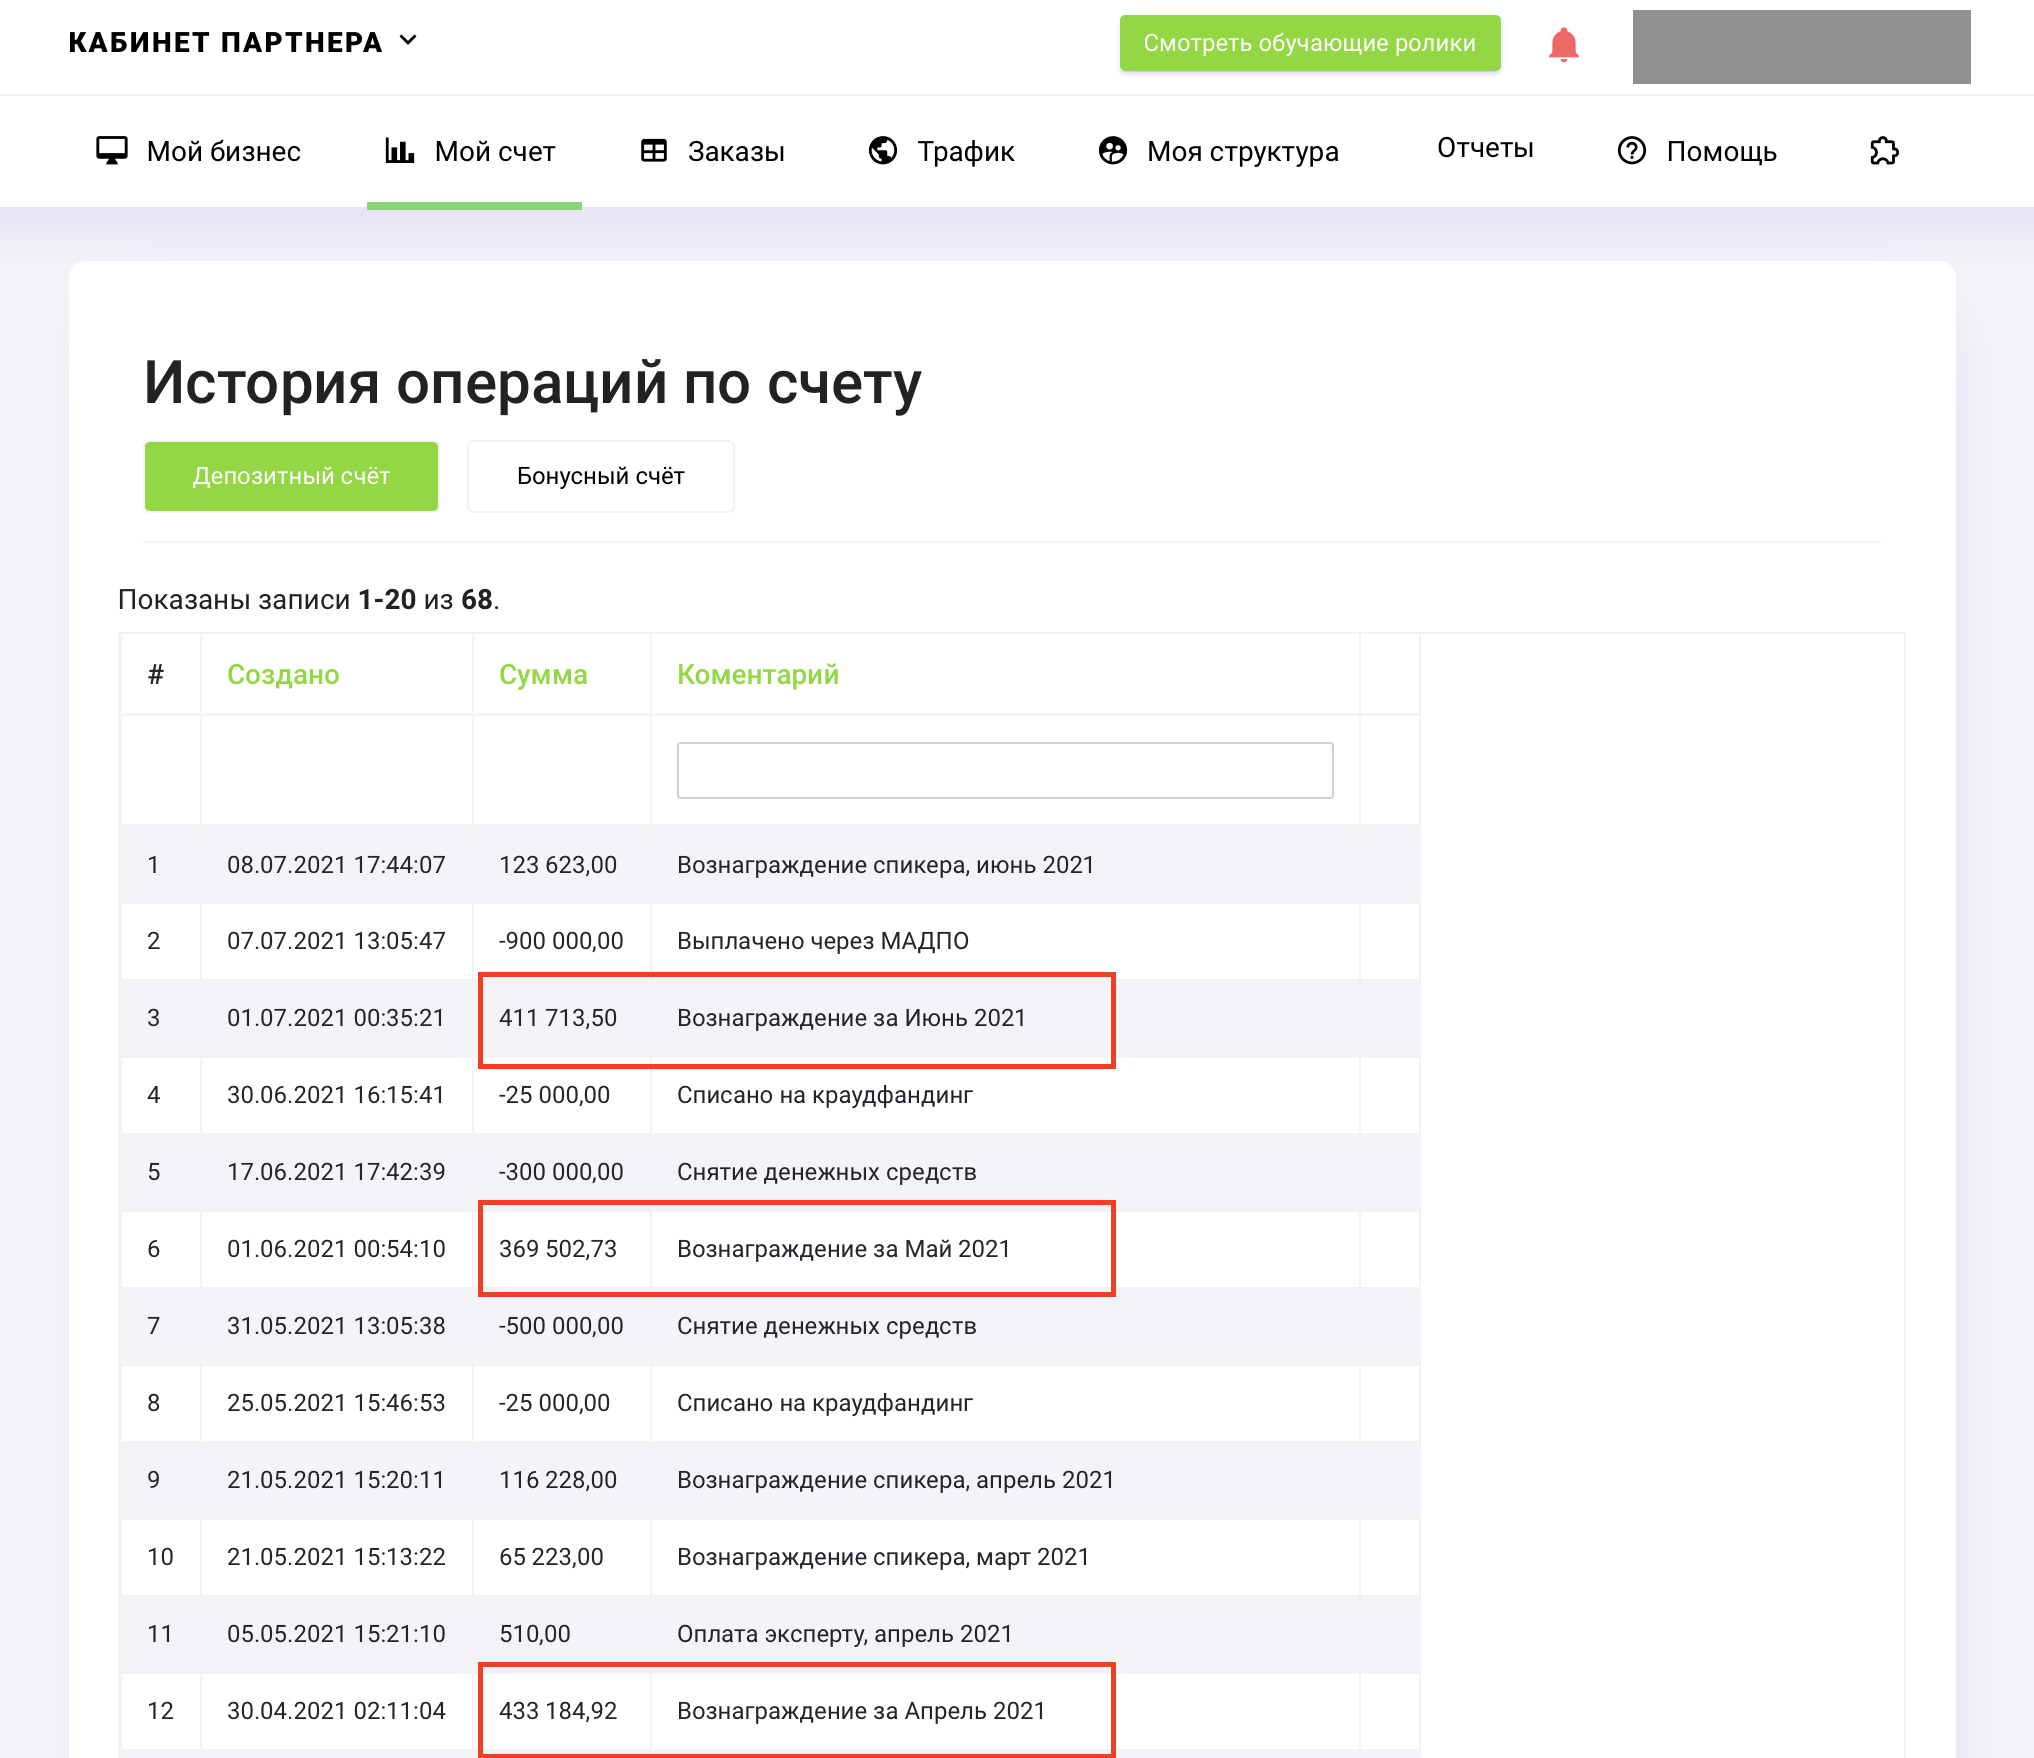
Task: Click the group icon beside Моя структура
Action: coord(1113,150)
